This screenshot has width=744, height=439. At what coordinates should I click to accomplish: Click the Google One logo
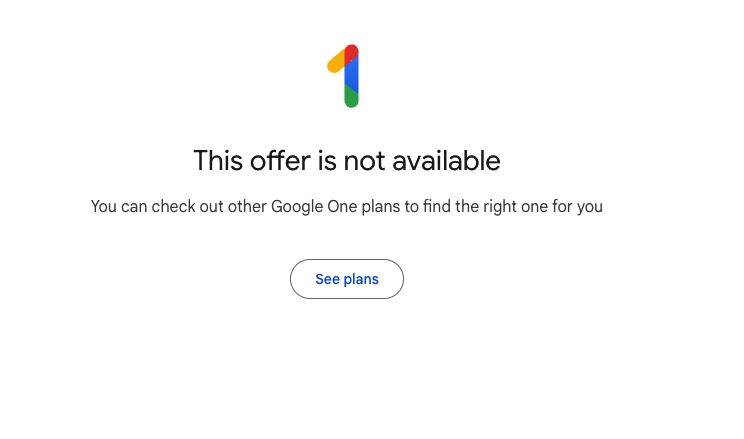click(x=343, y=76)
